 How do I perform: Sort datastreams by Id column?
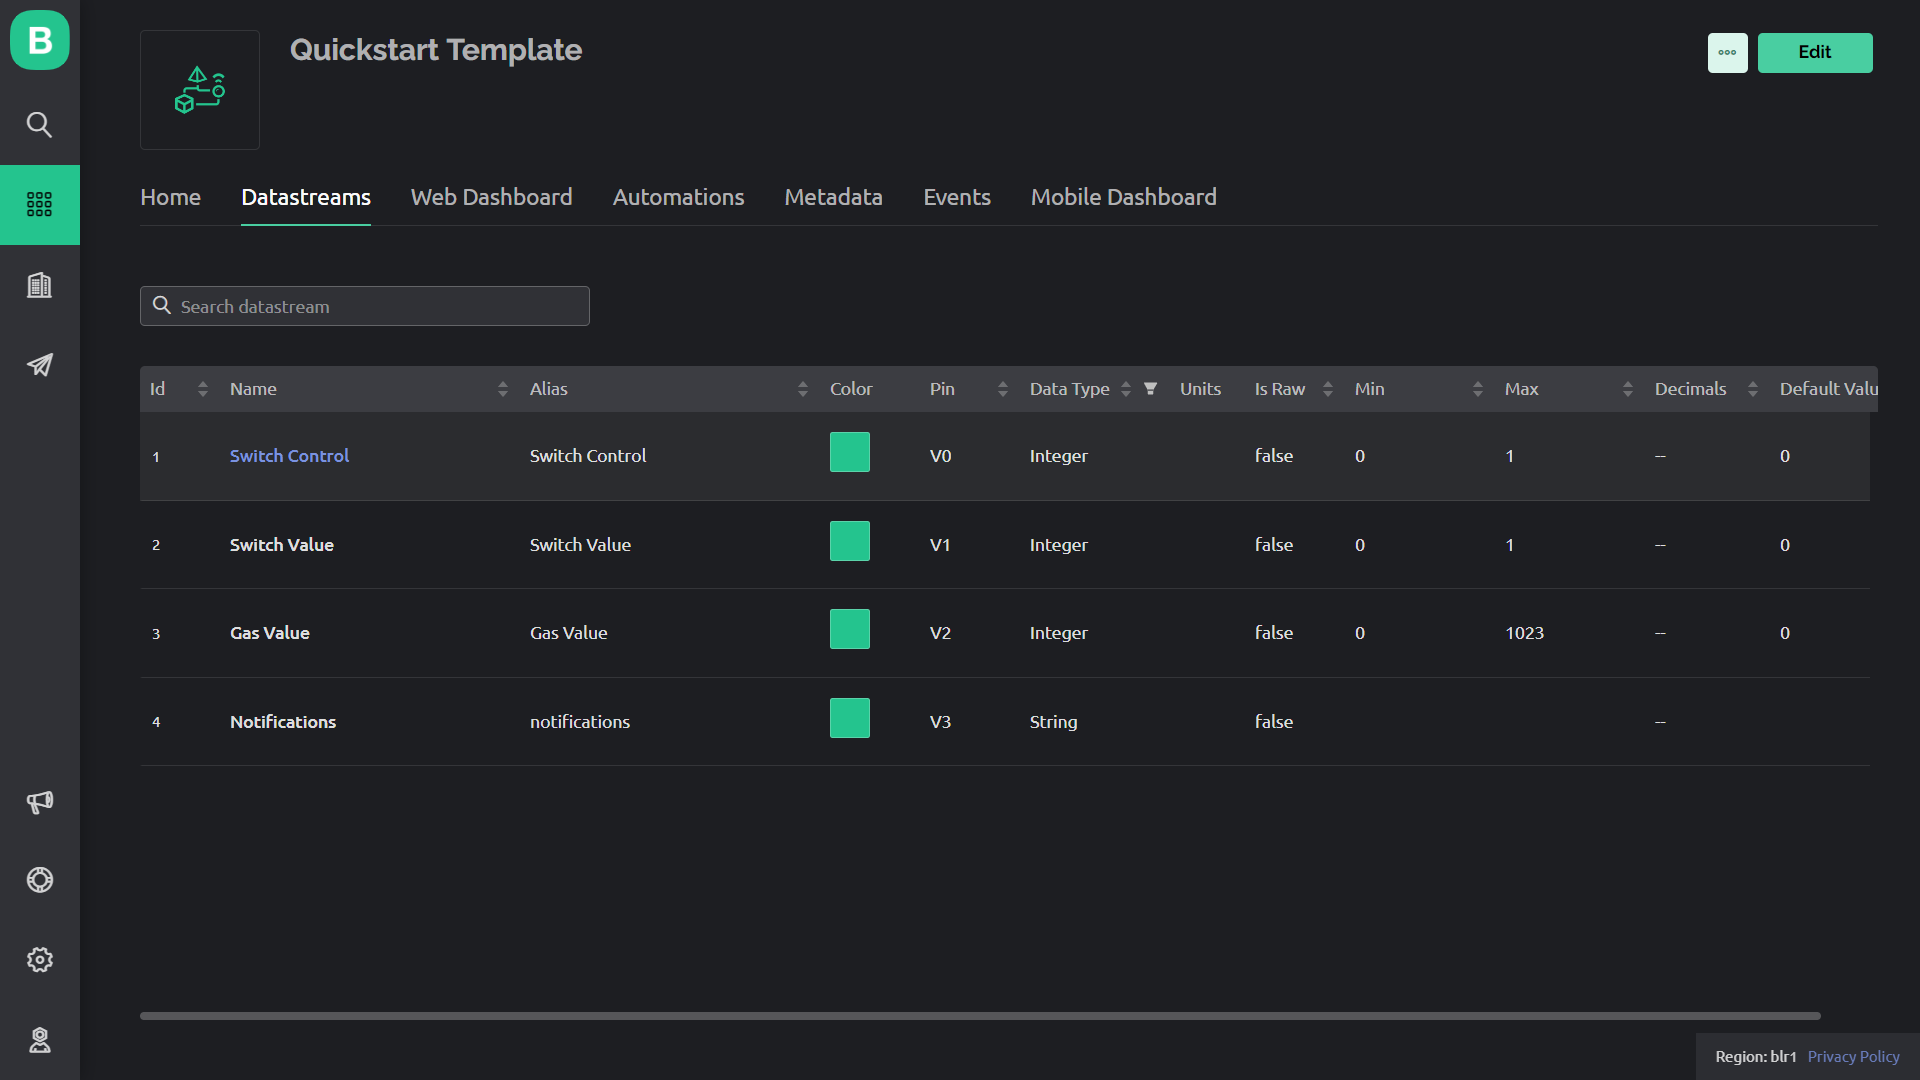(203, 389)
